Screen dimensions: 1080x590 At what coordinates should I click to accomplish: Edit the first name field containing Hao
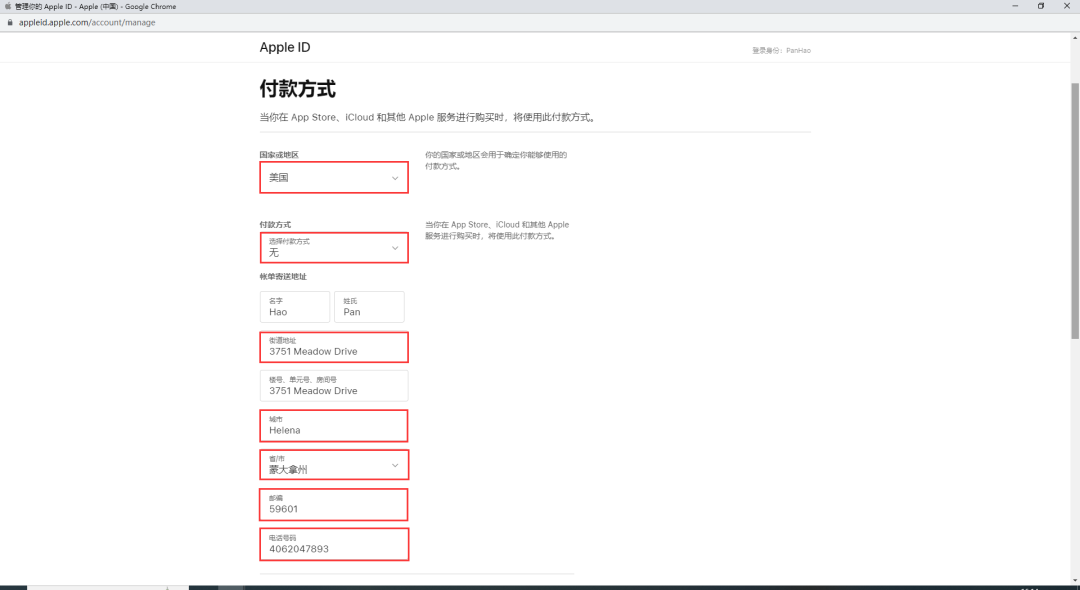click(295, 307)
